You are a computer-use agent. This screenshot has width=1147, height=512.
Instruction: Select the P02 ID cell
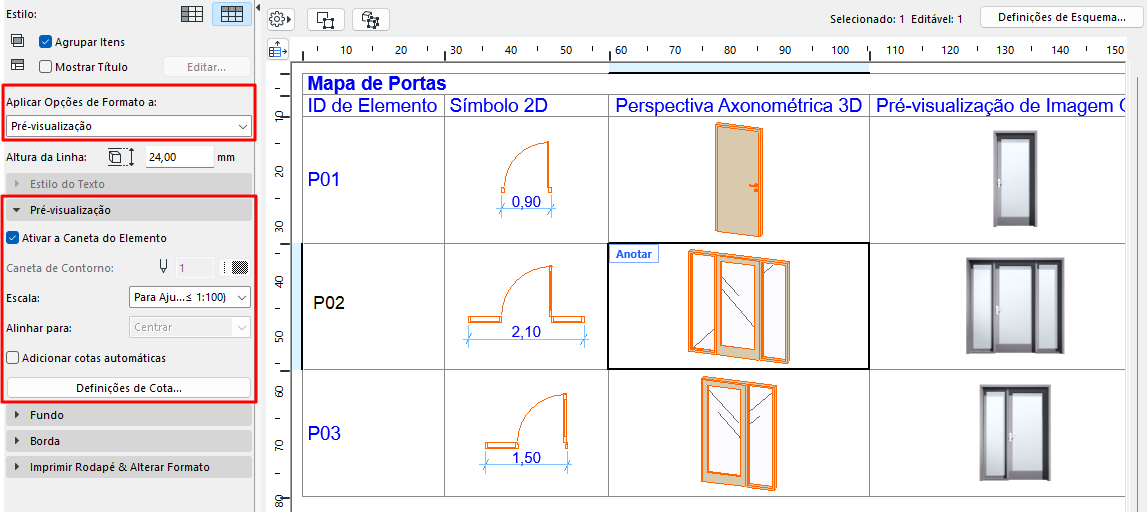pos(373,306)
